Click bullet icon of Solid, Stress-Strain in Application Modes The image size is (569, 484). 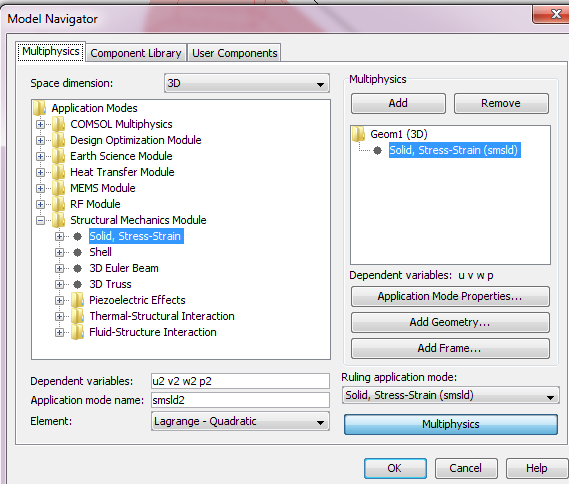77,236
